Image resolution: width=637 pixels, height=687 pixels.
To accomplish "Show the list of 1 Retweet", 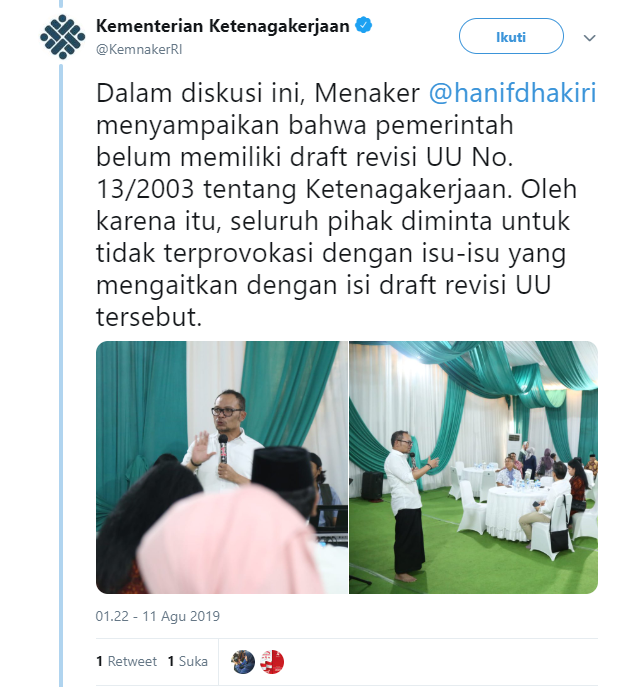I will pos(127,661).
